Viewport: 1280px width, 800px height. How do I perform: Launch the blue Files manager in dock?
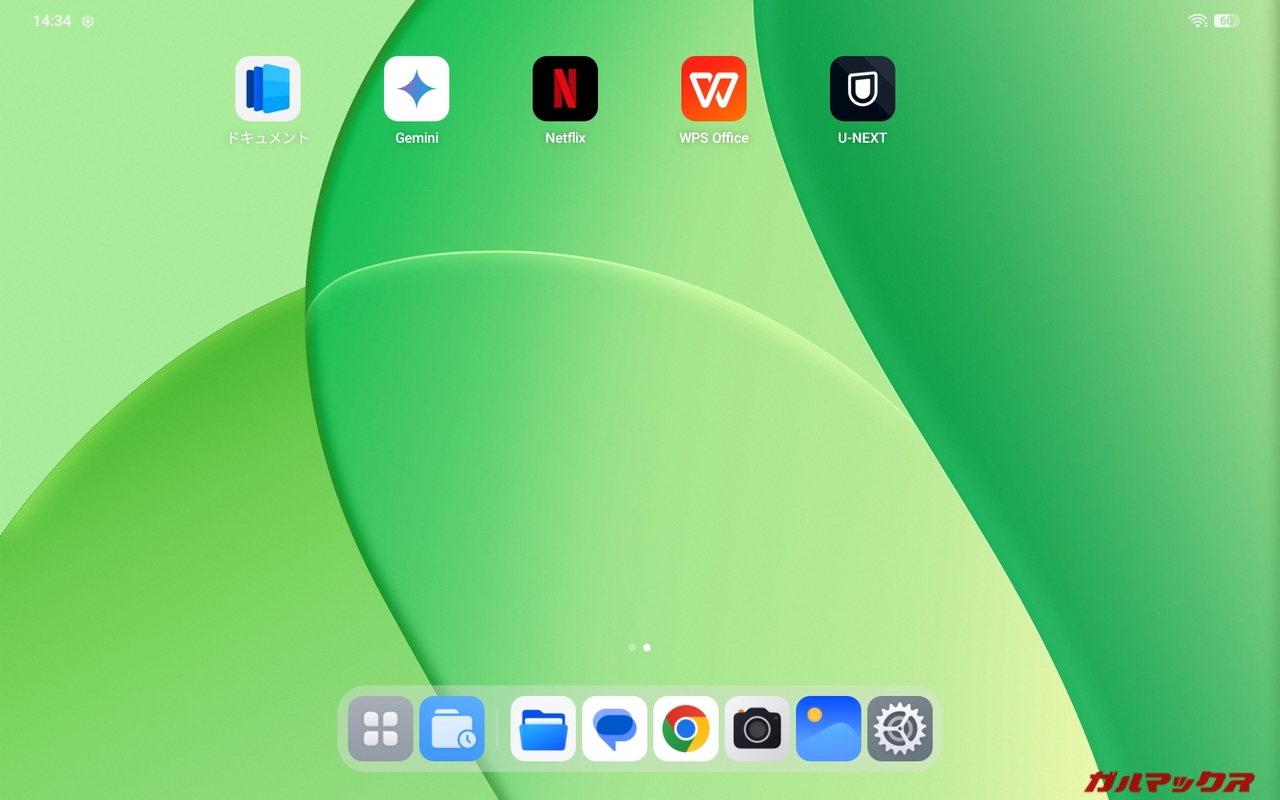tap(543, 729)
